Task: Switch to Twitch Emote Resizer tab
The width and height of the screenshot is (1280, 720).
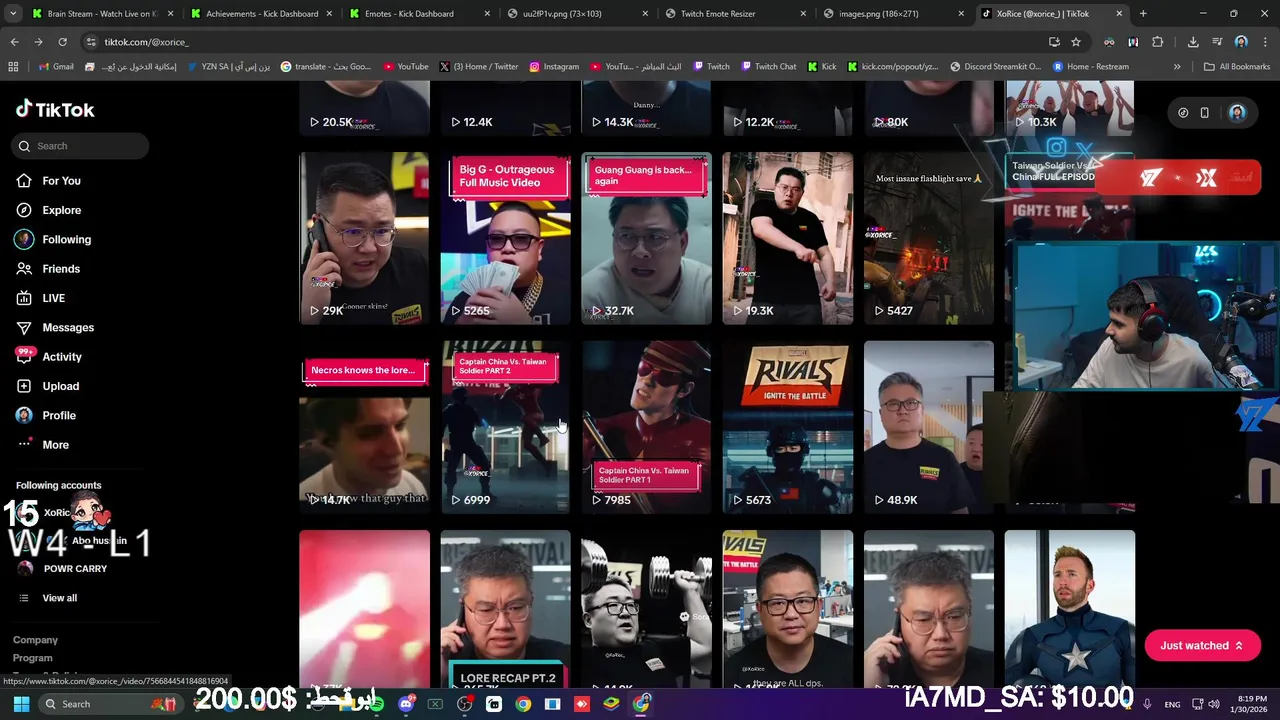Action: tap(736, 14)
